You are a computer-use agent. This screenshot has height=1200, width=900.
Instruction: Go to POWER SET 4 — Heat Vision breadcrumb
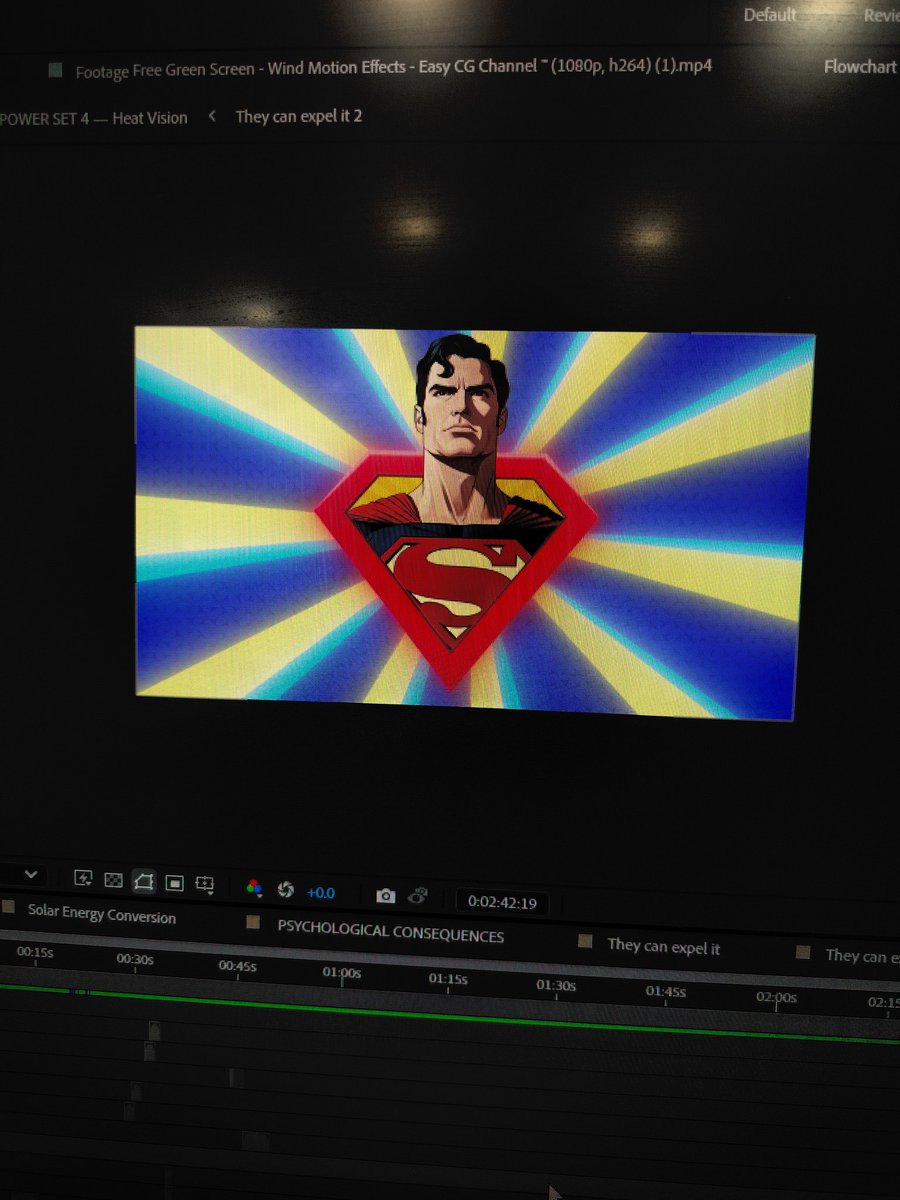pyautogui.click(x=94, y=118)
